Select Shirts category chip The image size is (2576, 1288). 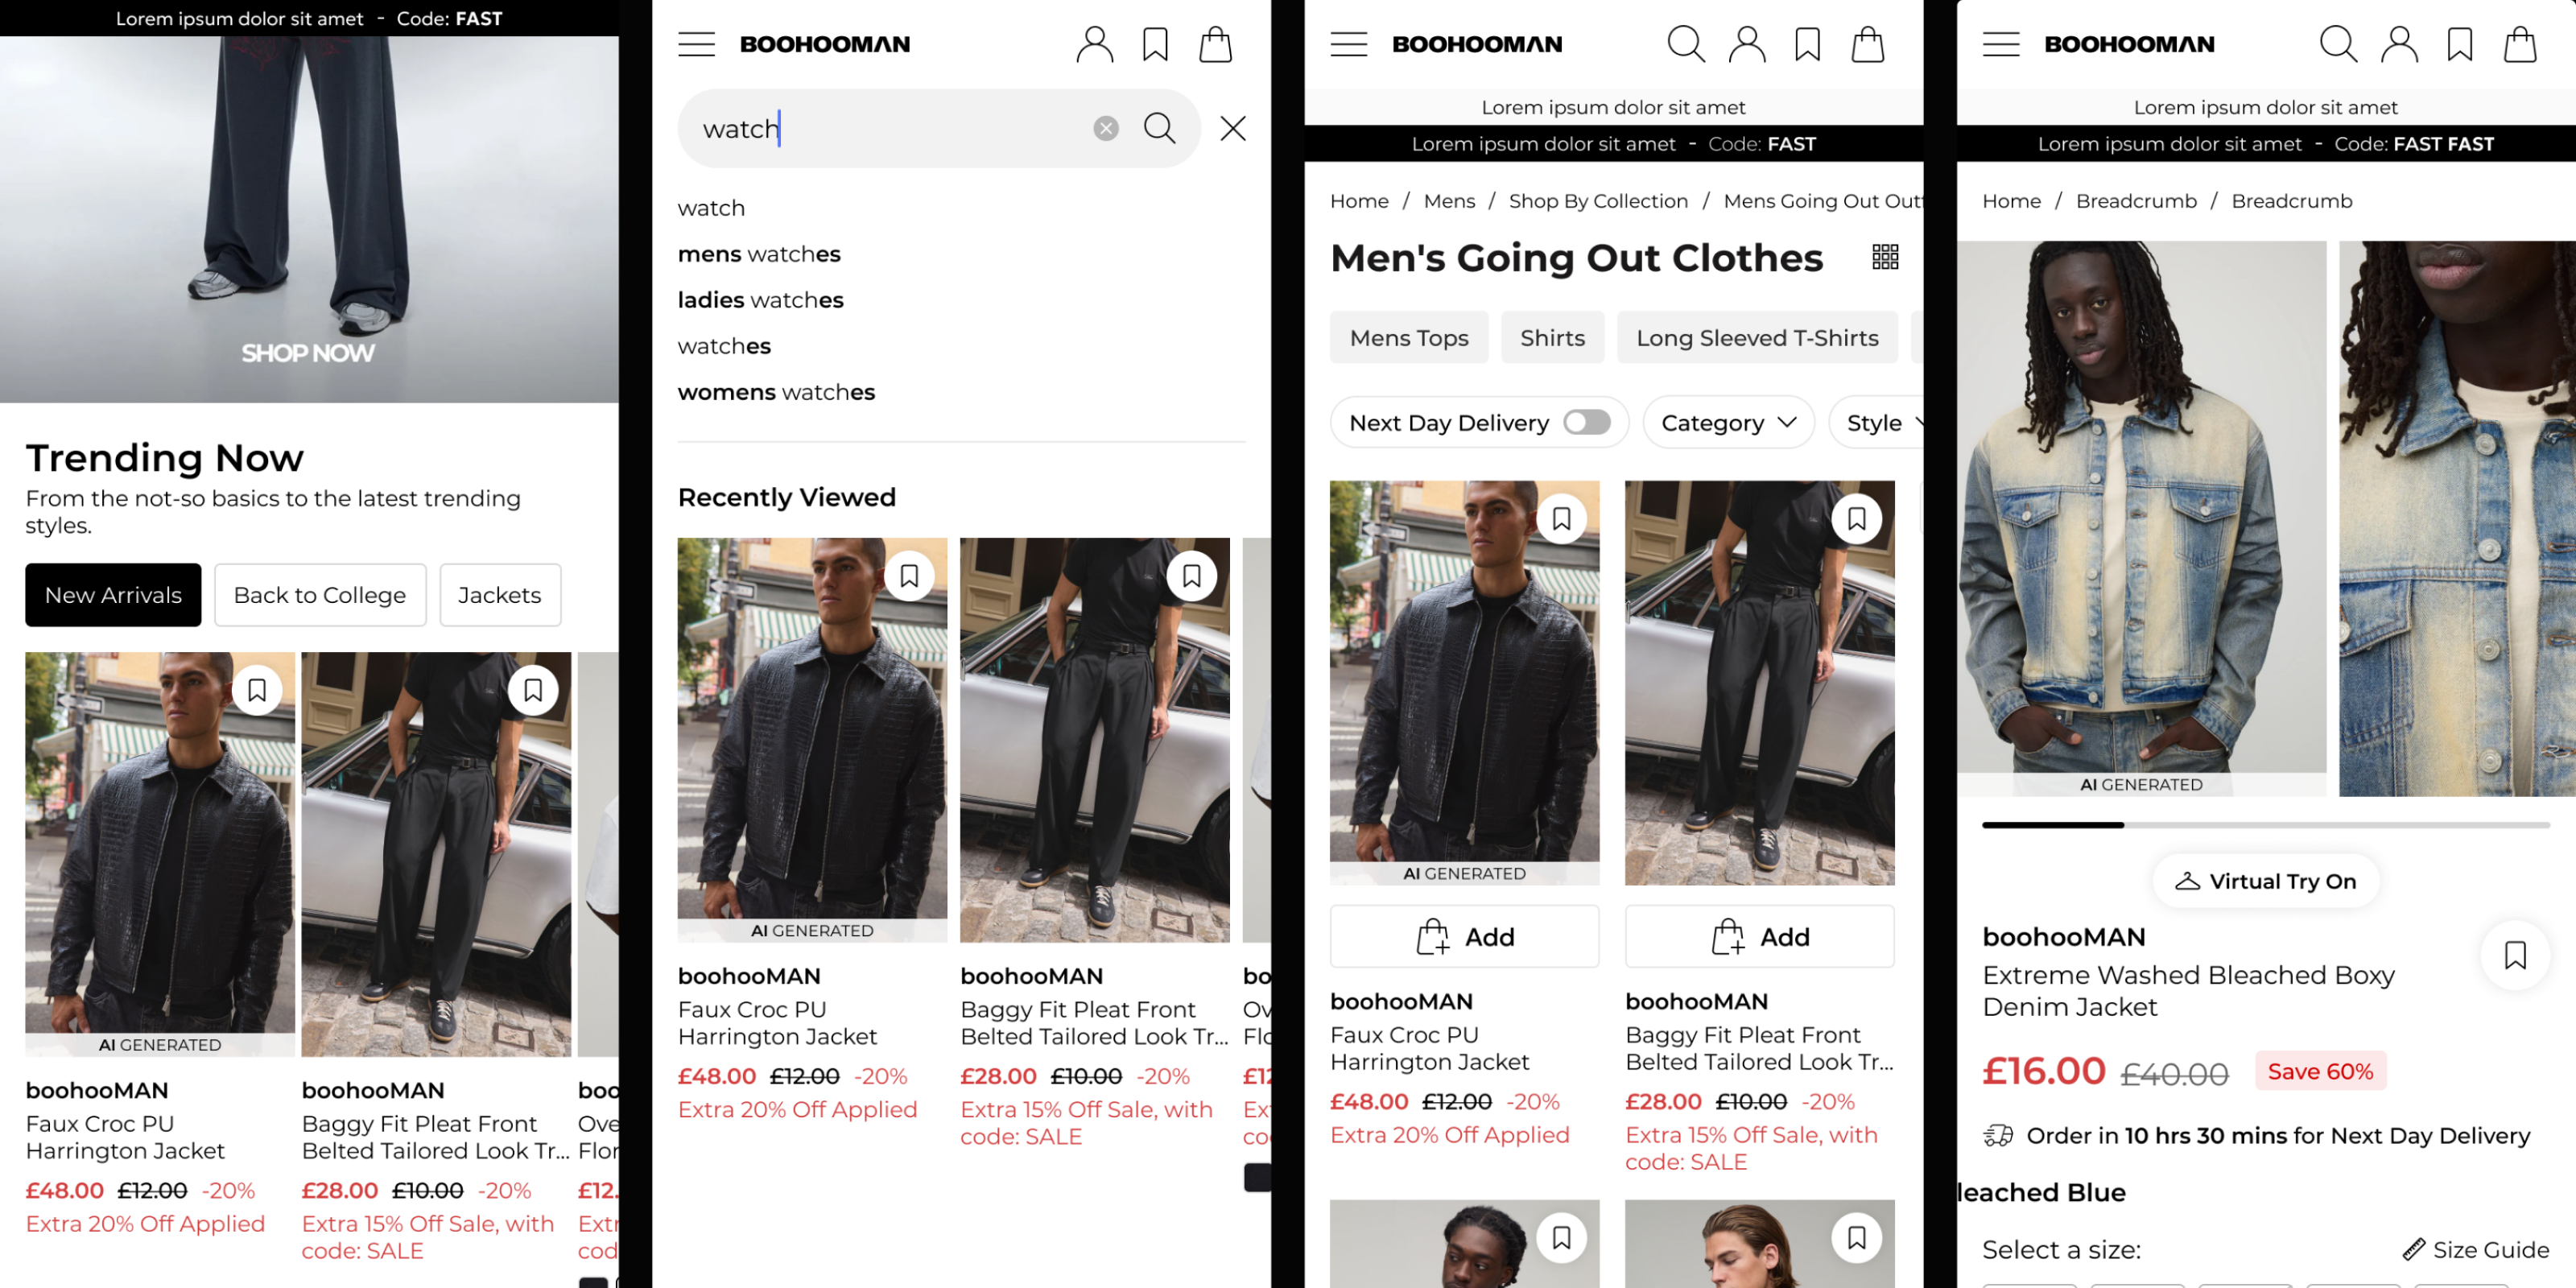click(1552, 338)
